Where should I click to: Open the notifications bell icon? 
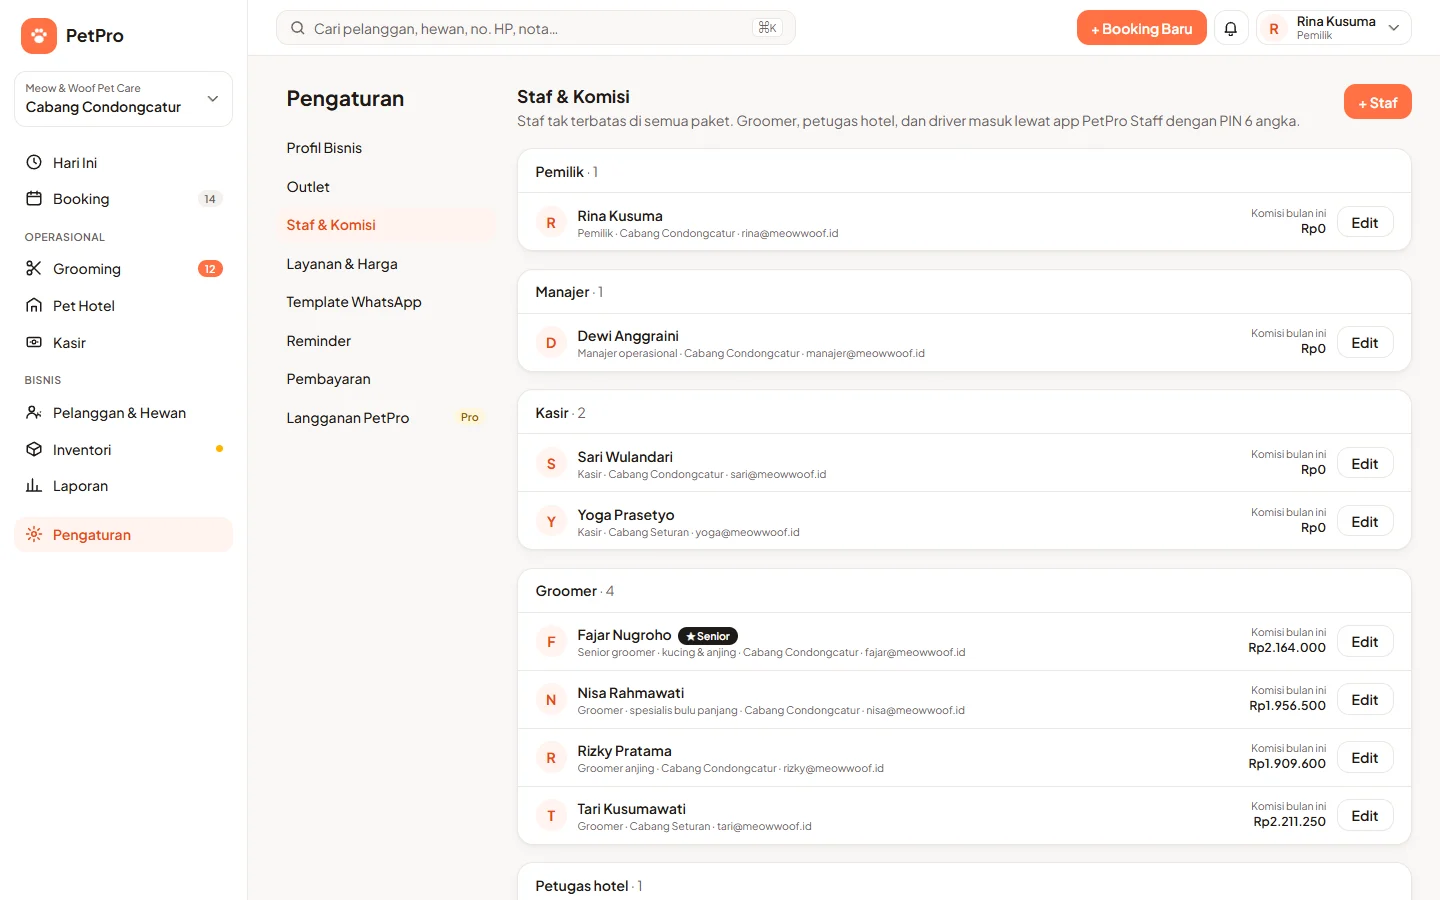click(1231, 29)
